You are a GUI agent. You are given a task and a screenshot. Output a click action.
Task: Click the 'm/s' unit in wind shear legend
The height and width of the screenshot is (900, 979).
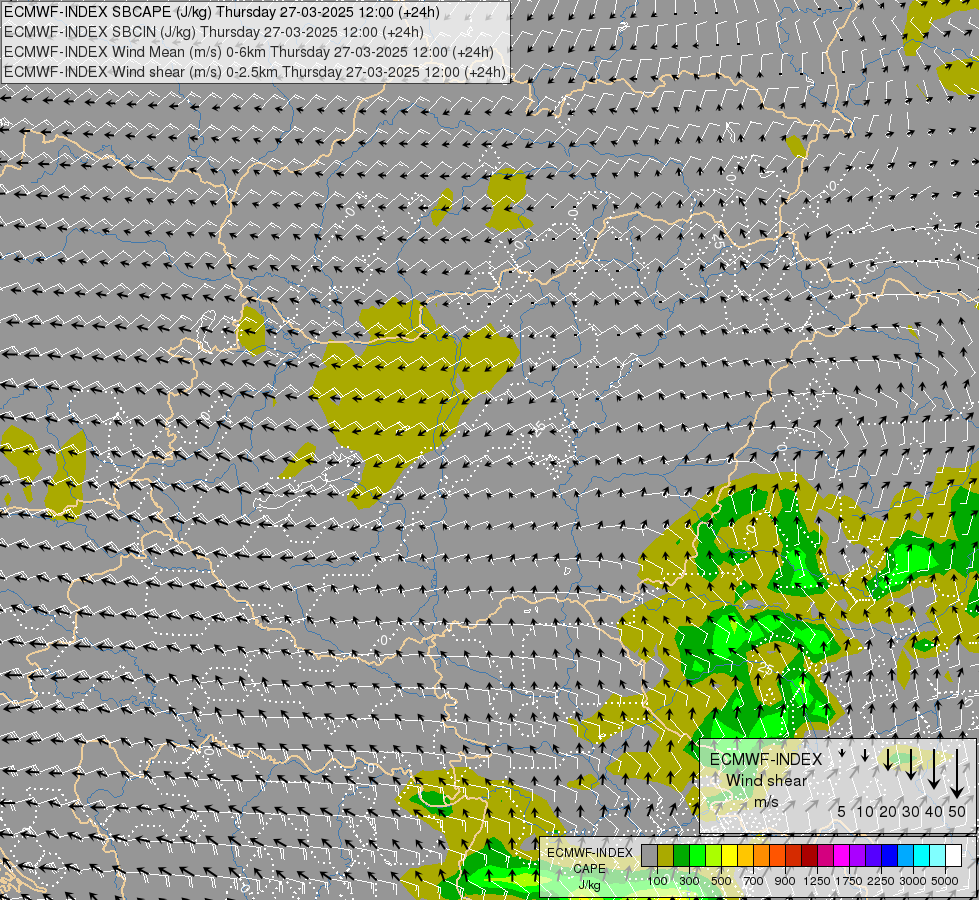coord(766,802)
